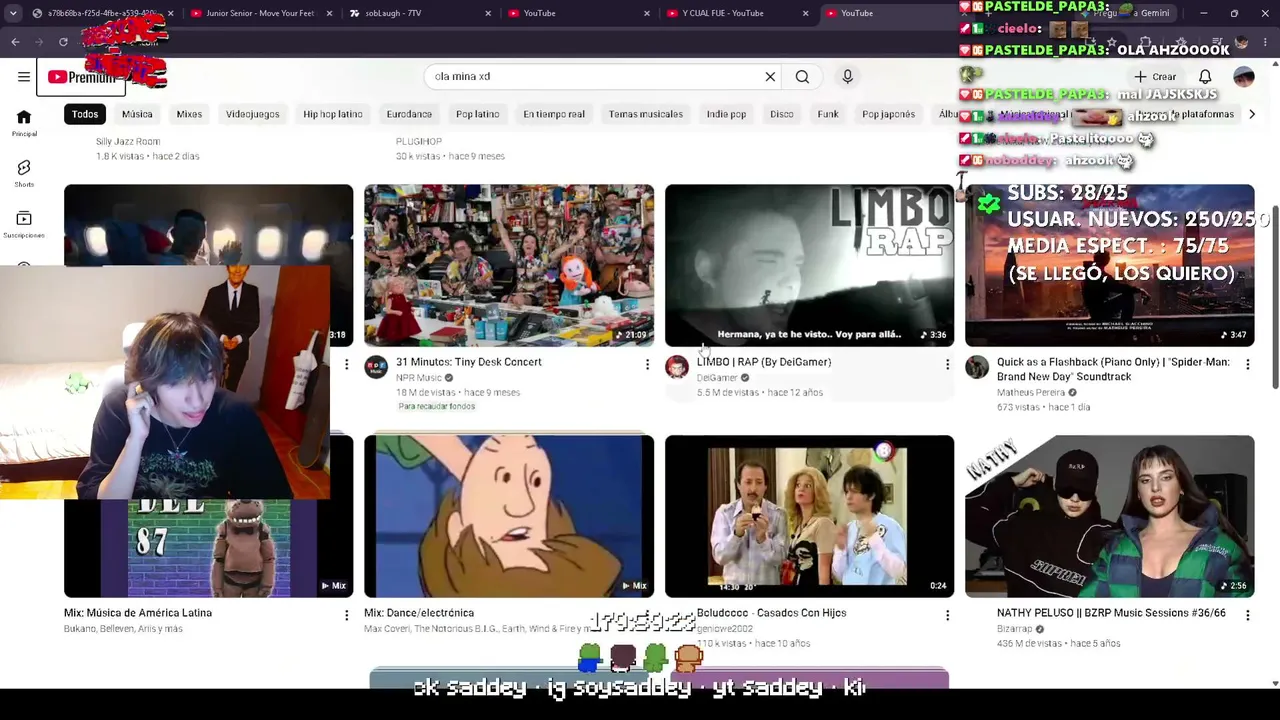The width and height of the screenshot is (1280, 720).
Task: Select the Temas musicales filter chip
Action: click(x=646, y=114)
